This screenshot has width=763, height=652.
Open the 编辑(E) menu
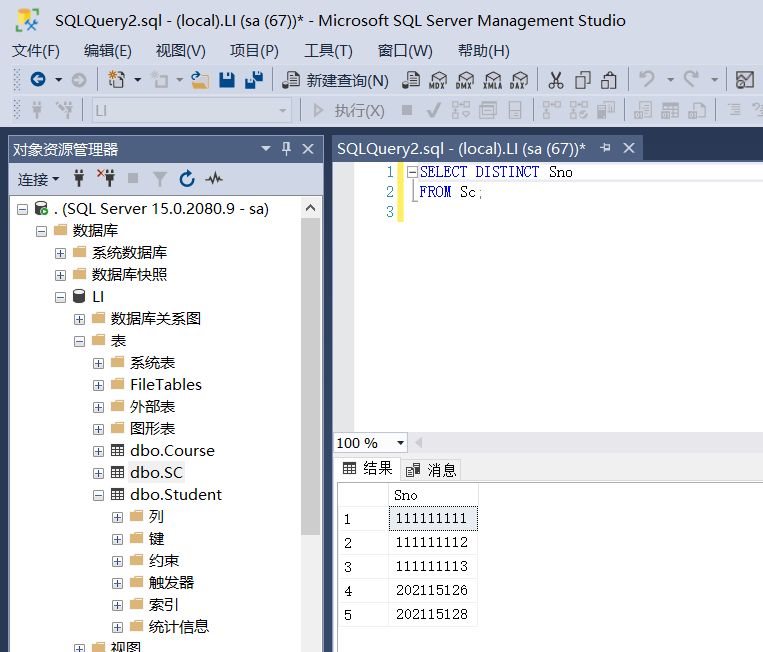[x=108, y=51]
